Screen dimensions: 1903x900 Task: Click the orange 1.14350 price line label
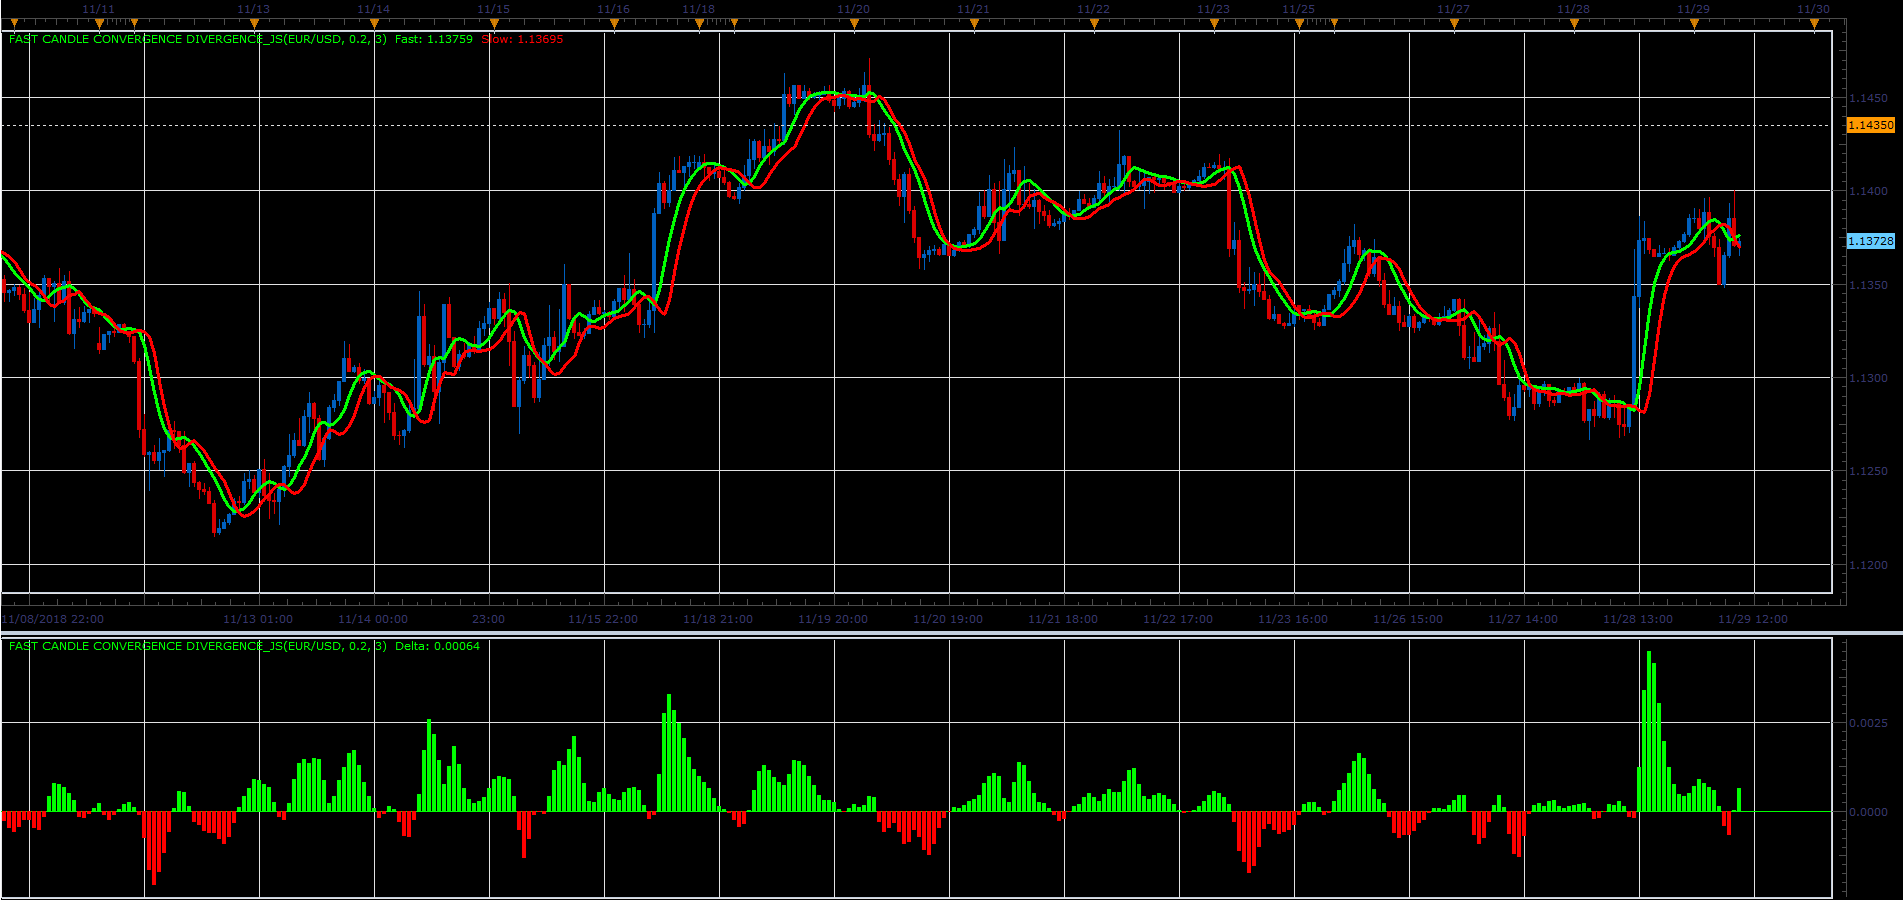[x=1870, y=125]
